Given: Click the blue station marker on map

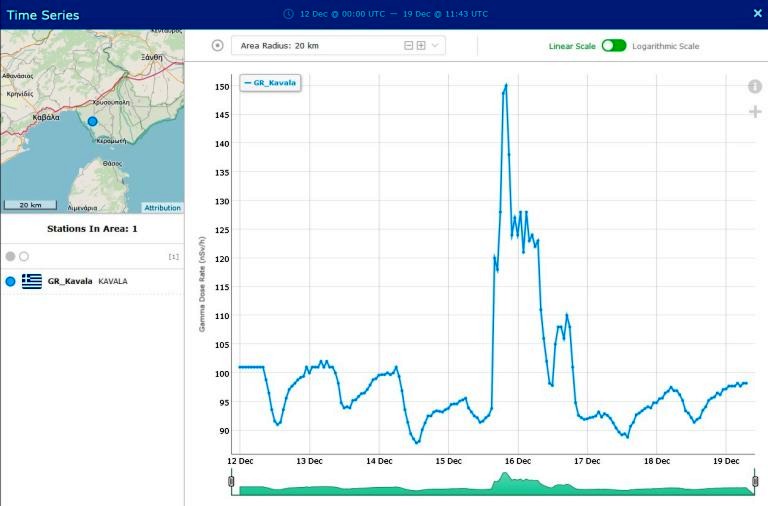Looking at the screenshot, I should (92, 121).
